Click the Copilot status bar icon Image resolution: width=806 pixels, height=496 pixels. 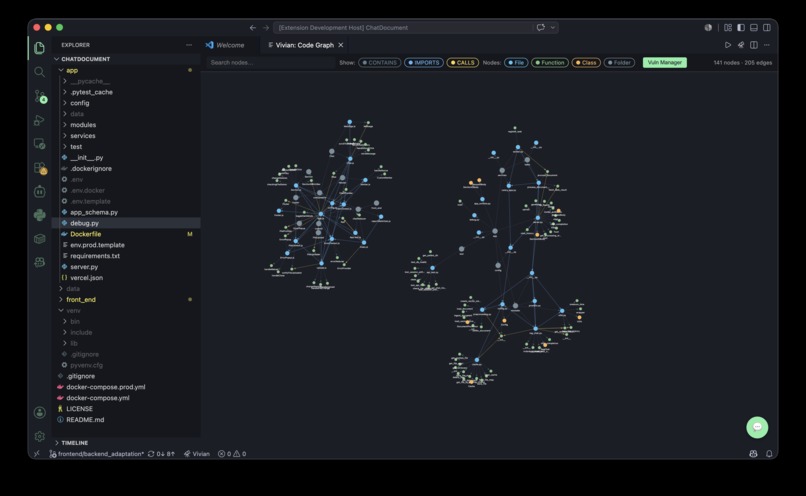pyautogui.click(x=753, y=454)
